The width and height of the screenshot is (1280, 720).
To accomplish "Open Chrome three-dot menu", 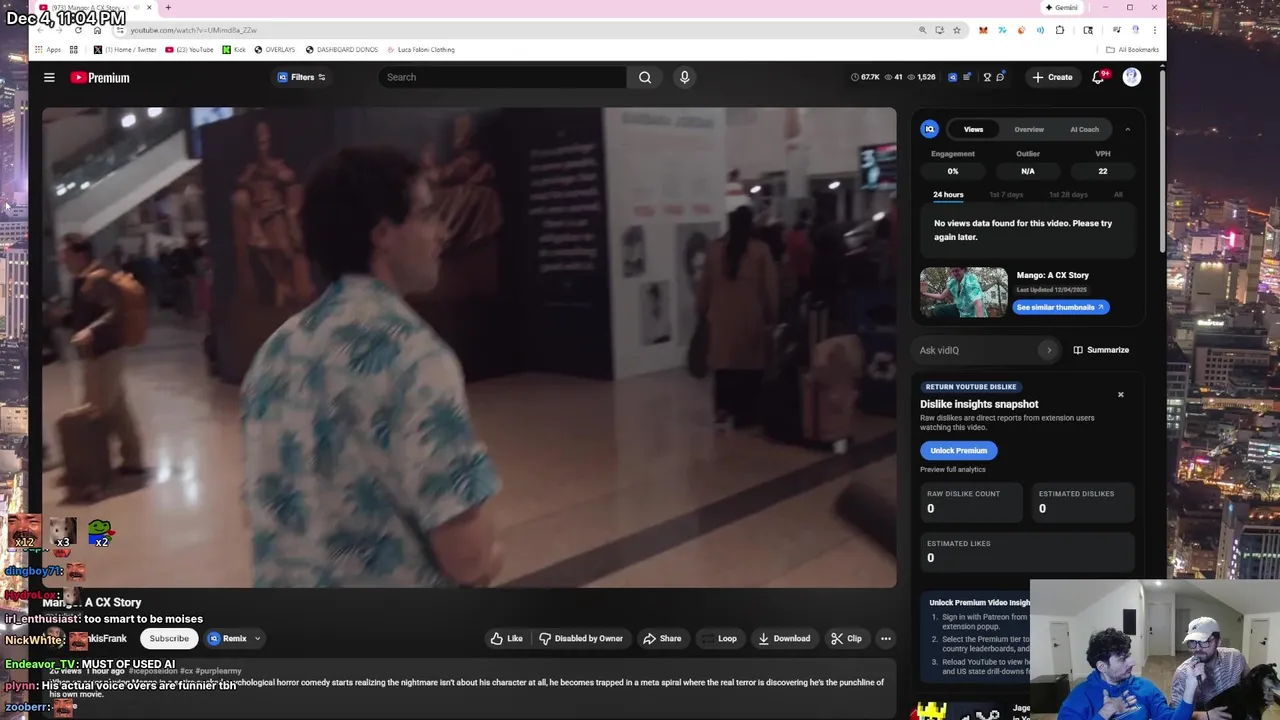I will 1155,30.
